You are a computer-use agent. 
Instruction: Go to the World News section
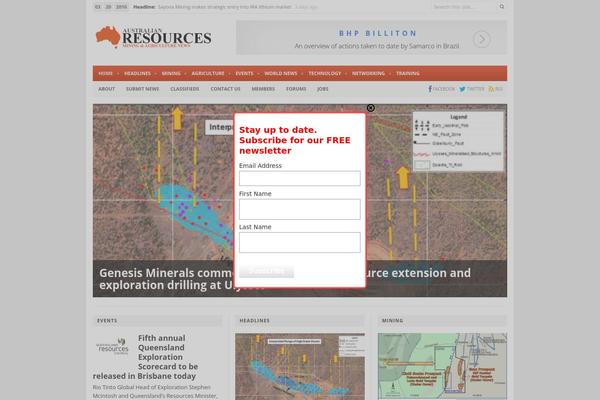(x=280, y=73)
